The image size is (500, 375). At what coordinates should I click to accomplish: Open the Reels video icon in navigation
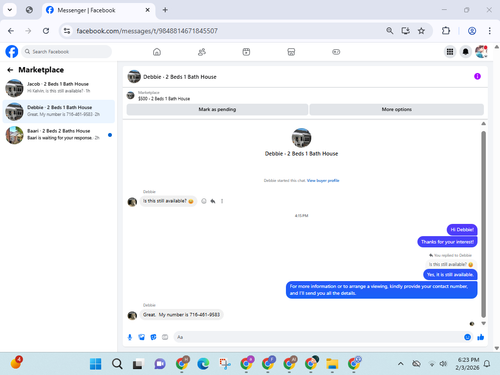(x=246, y=52)
